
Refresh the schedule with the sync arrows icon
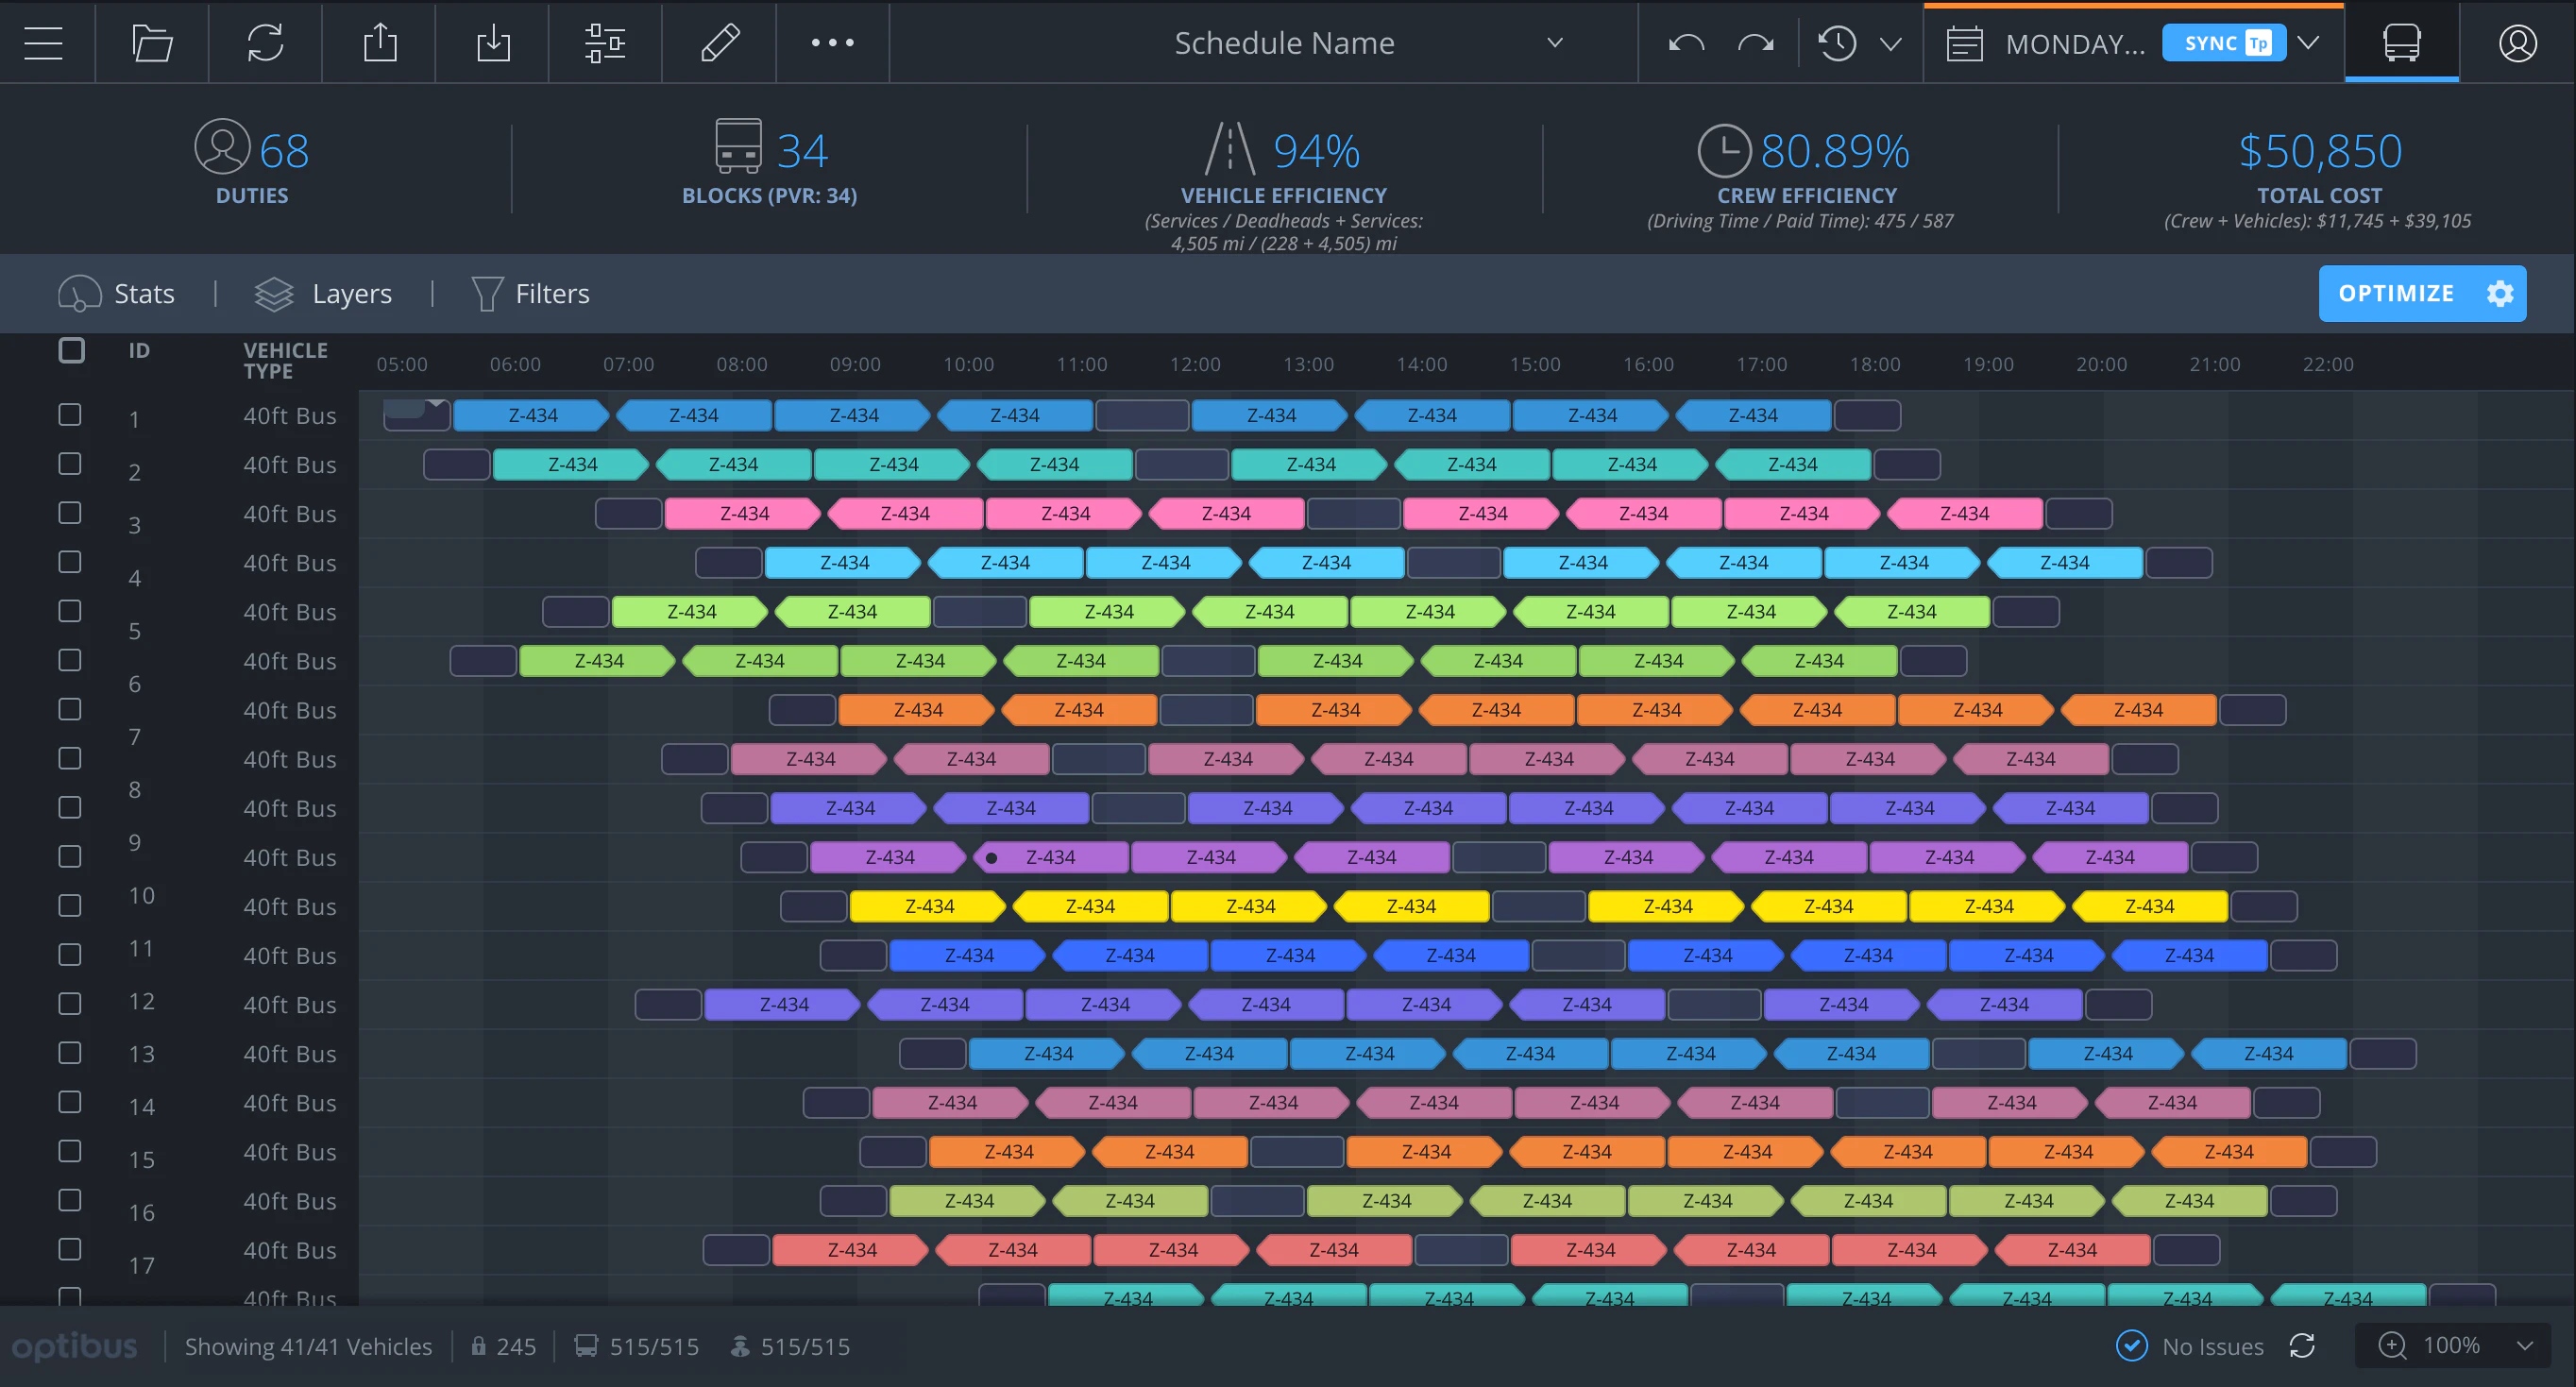click(x=264, y=43)
